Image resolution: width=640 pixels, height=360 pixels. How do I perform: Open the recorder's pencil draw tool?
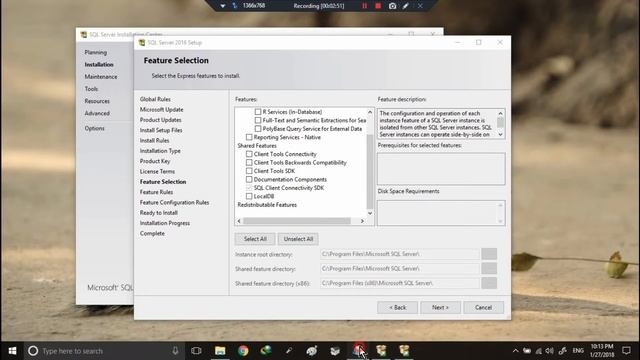coord(406,6)
